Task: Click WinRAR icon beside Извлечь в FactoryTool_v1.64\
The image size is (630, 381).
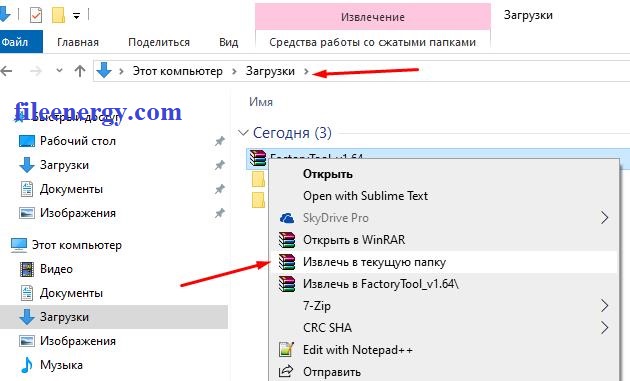Action: coord(287,284)
